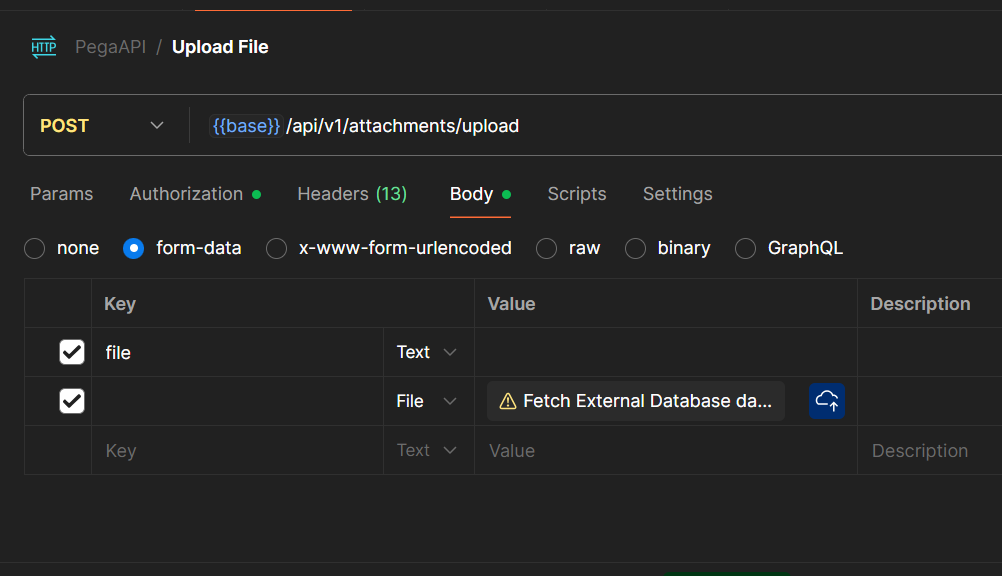Expand the Text type dropdown for file key

(427, 352)
